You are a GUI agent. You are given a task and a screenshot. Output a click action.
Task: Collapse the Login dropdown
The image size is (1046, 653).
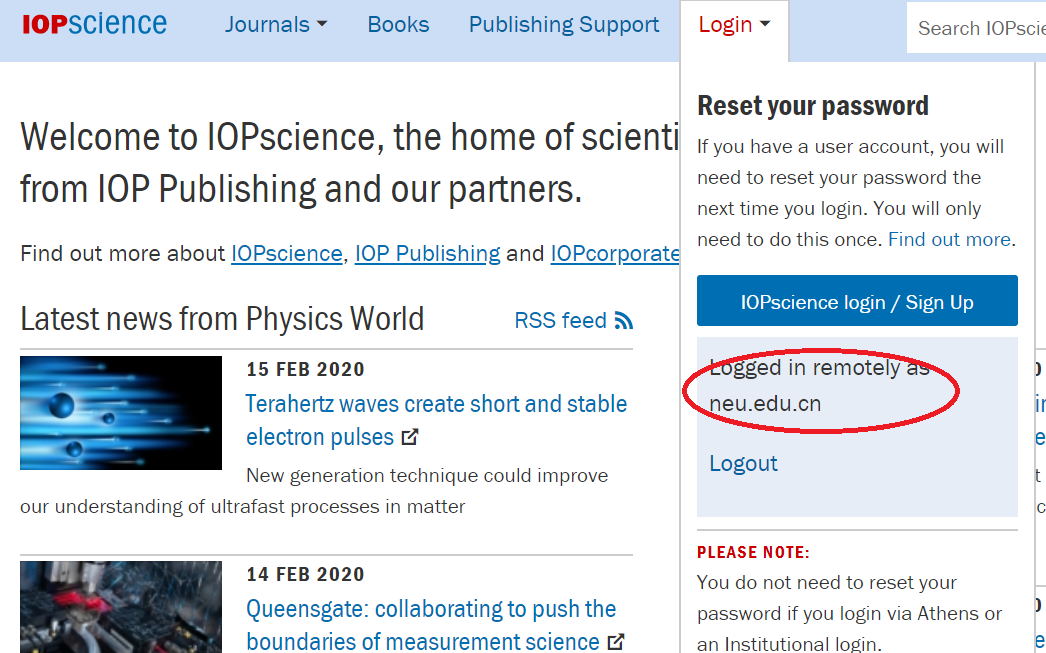tap(734, 25)
